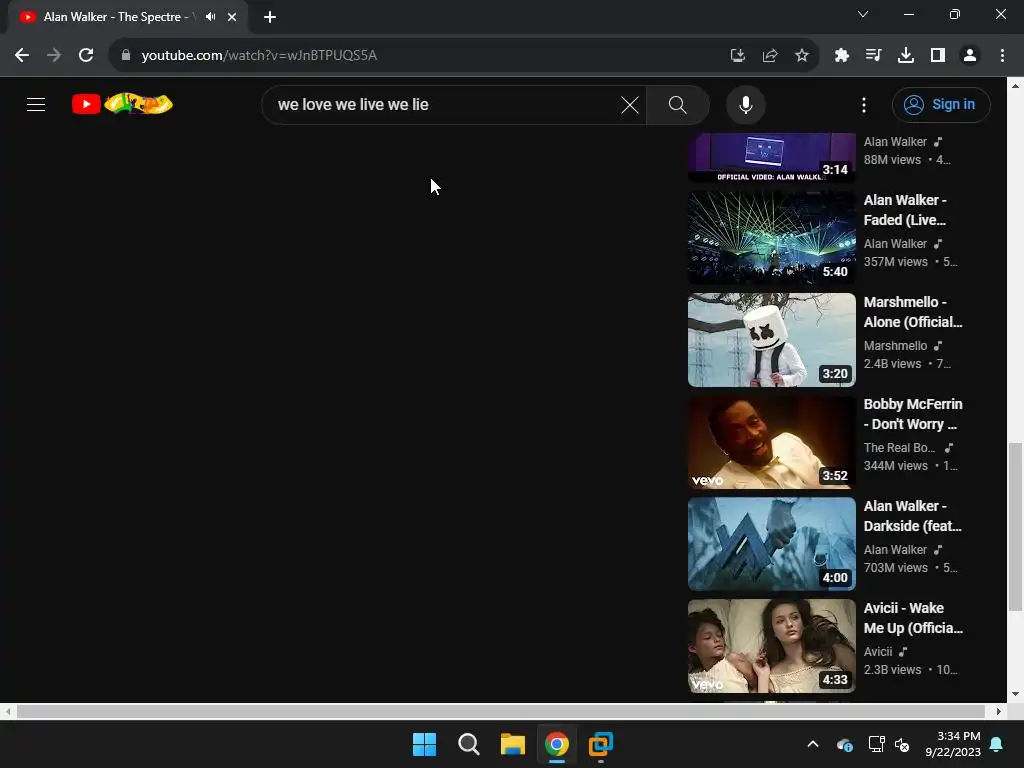Click the Sign in button
The height and width of the screenshot is (768, 1024).
(x=941, y=104)
